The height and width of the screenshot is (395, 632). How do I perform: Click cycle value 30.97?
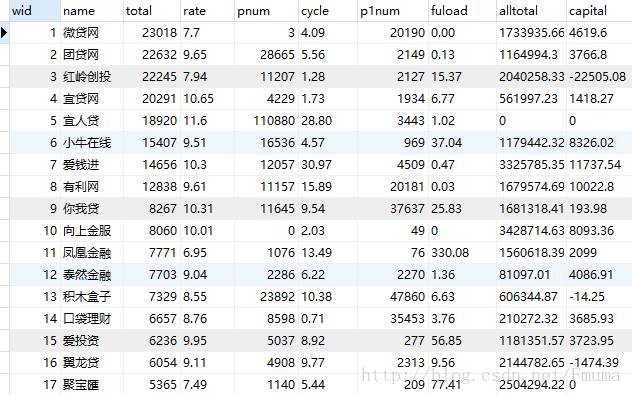click(316, 164)
